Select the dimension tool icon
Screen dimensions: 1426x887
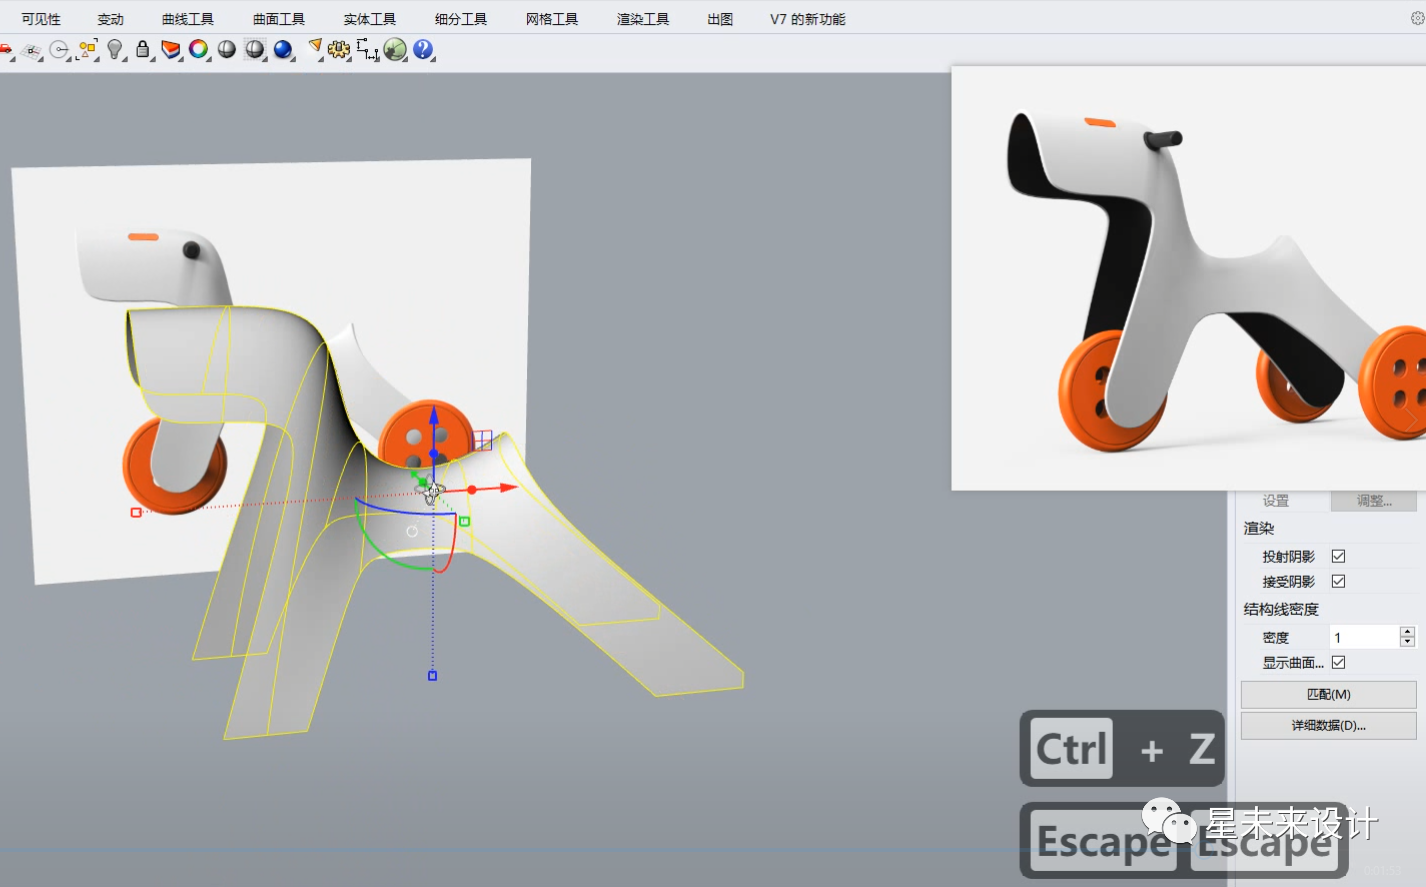(x=367, y=49)
